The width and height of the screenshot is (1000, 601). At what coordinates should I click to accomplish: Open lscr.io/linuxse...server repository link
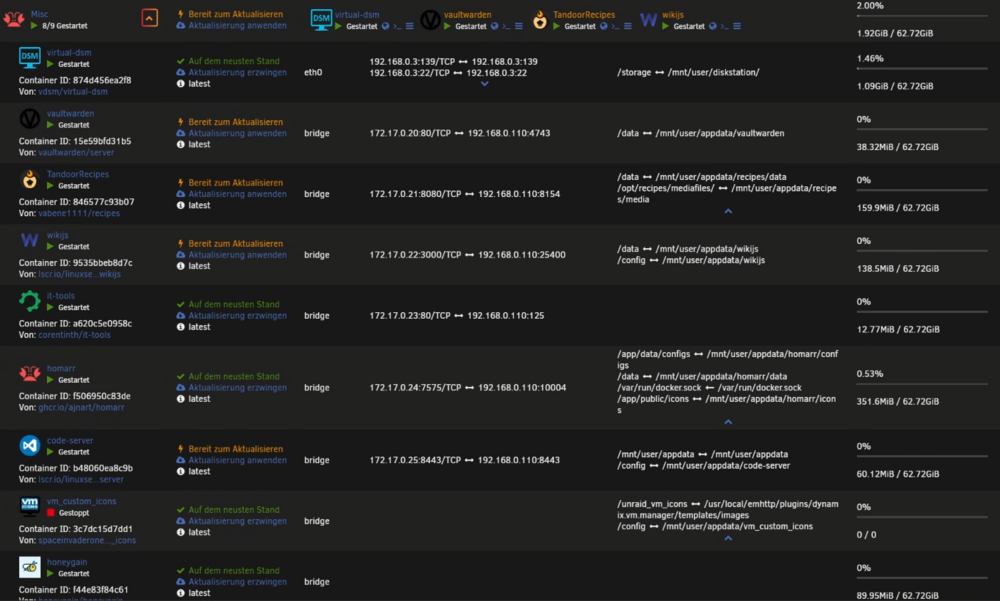tap(81, 479)
